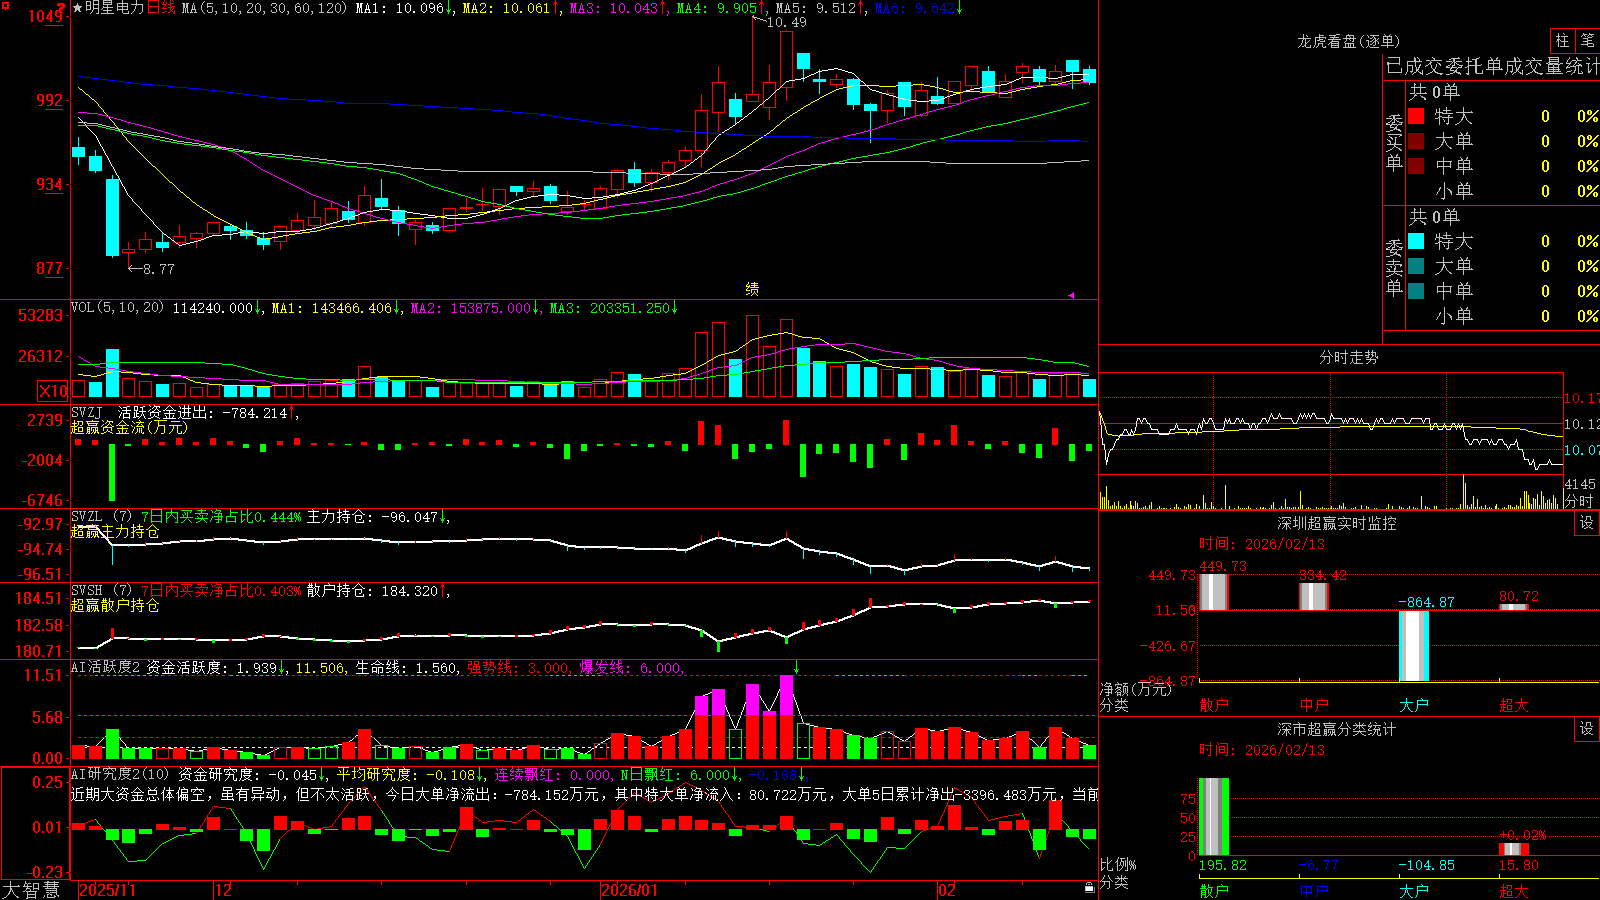Click the SVSH (7) indicator label

pyautogui.click(x=101, y=591)
